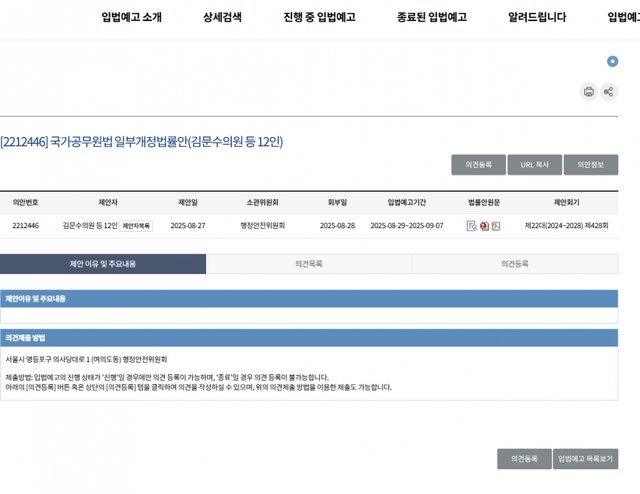Image resolution: width=640 pixels, height=494 pixels.
Task: Switch to the 의견등록 tab
Action: [515, 264]
